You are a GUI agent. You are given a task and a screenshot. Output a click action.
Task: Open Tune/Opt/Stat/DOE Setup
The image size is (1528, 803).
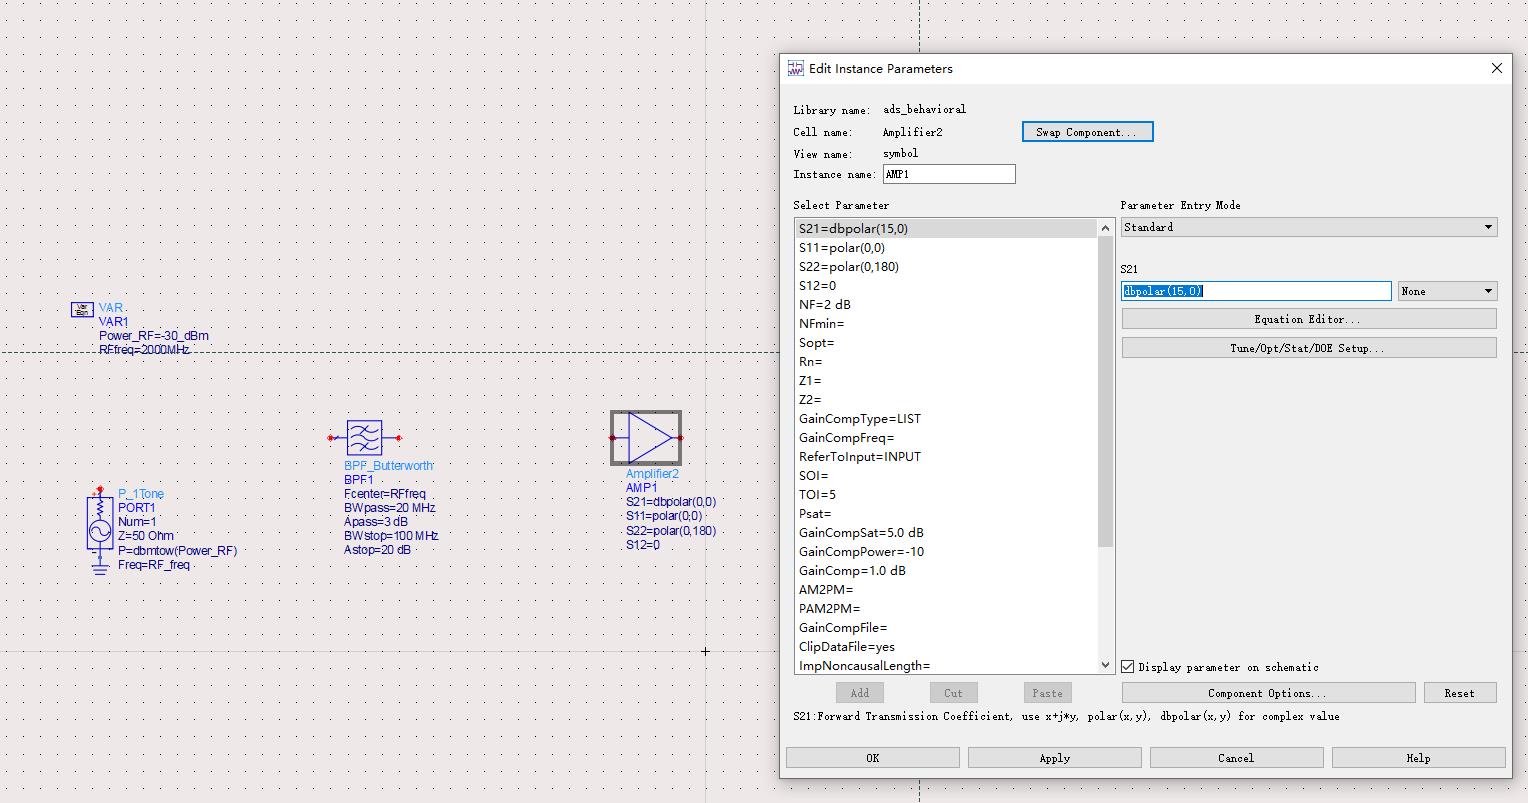[1309, 348]
